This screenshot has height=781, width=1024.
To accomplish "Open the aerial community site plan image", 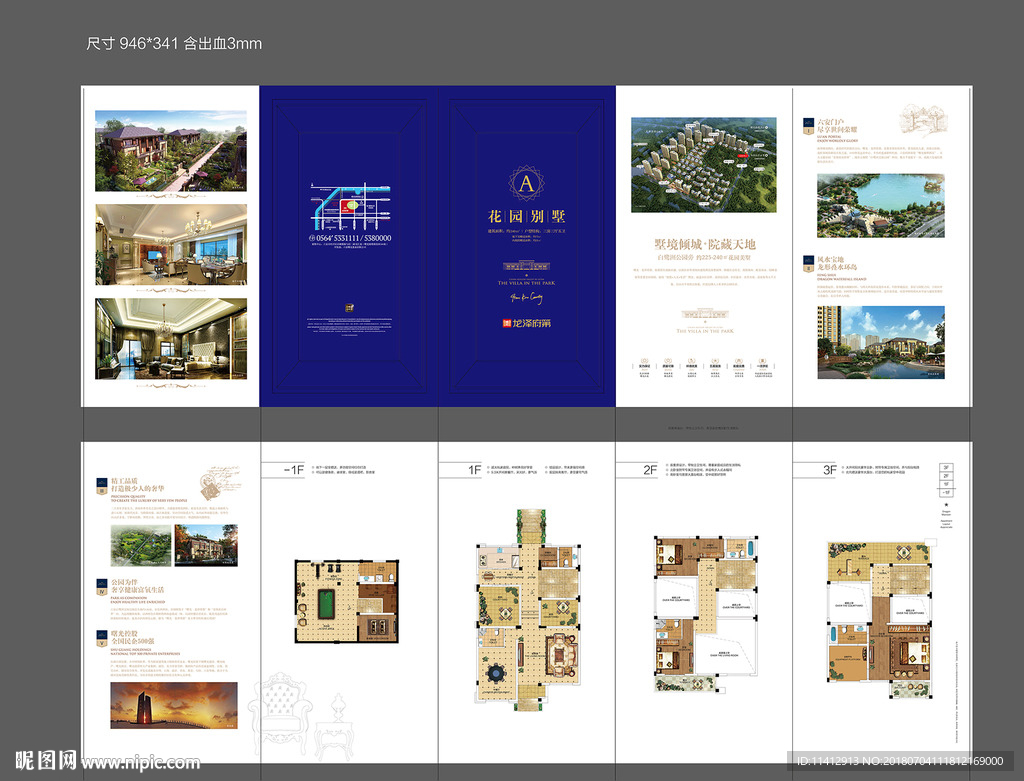I will (x=704, y=165).
